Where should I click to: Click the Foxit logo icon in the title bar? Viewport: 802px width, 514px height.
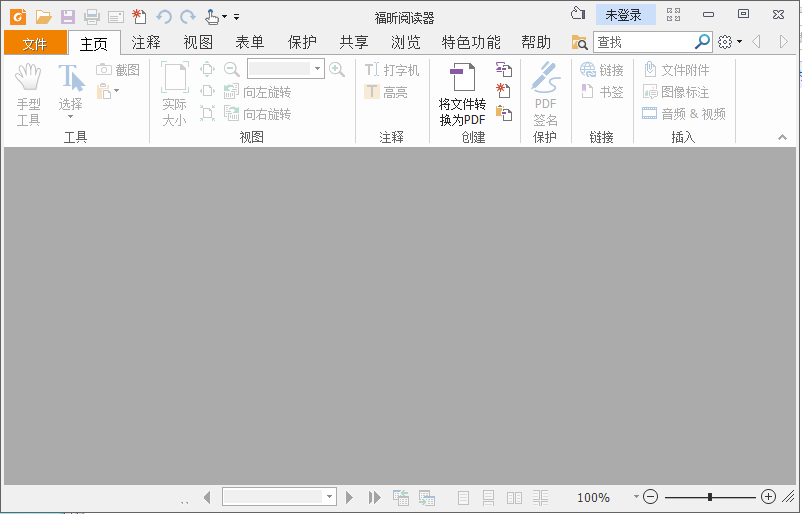coord(18,17)
